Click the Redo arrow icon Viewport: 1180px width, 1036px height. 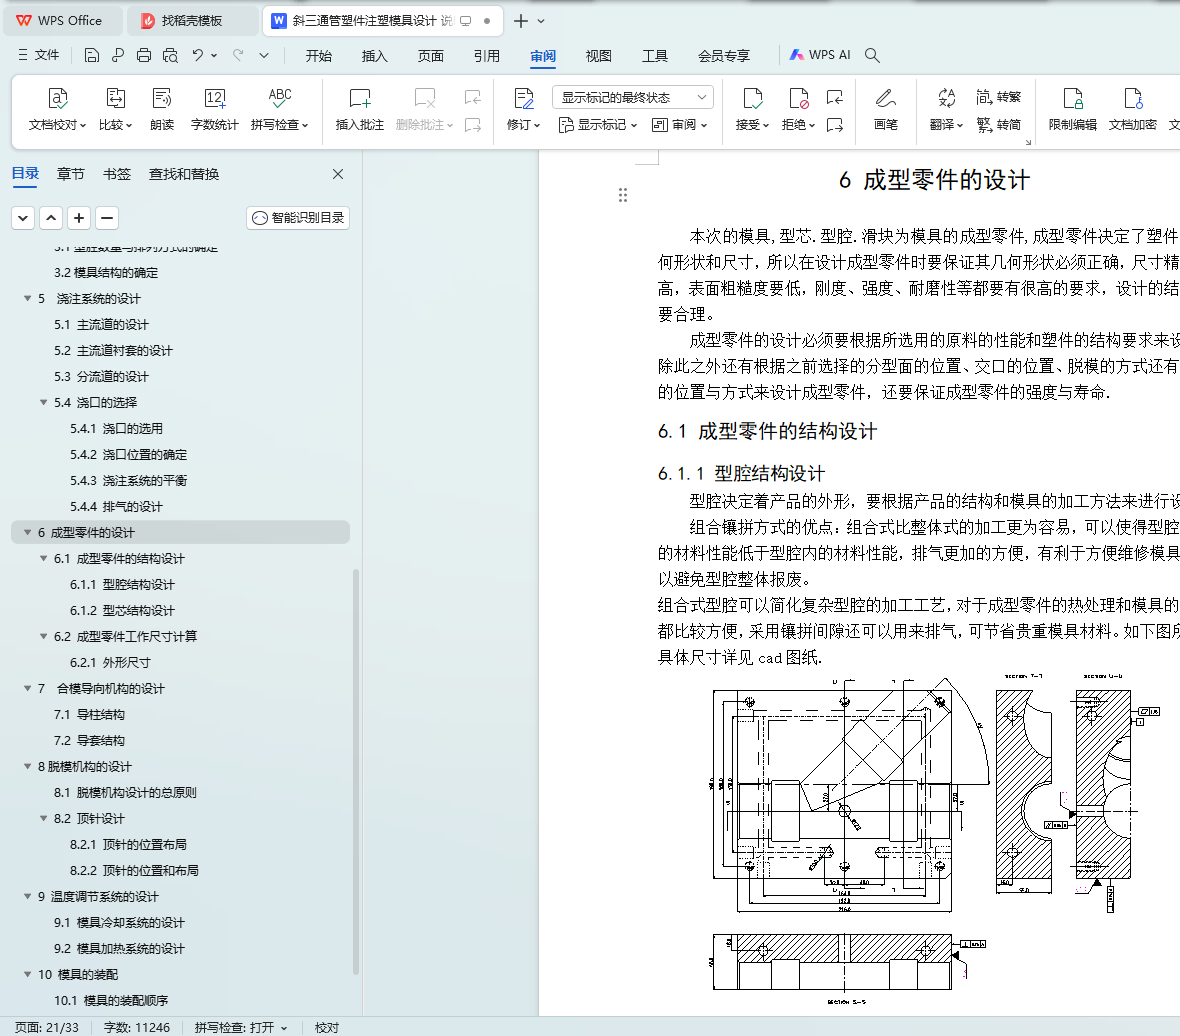point(238,55)
